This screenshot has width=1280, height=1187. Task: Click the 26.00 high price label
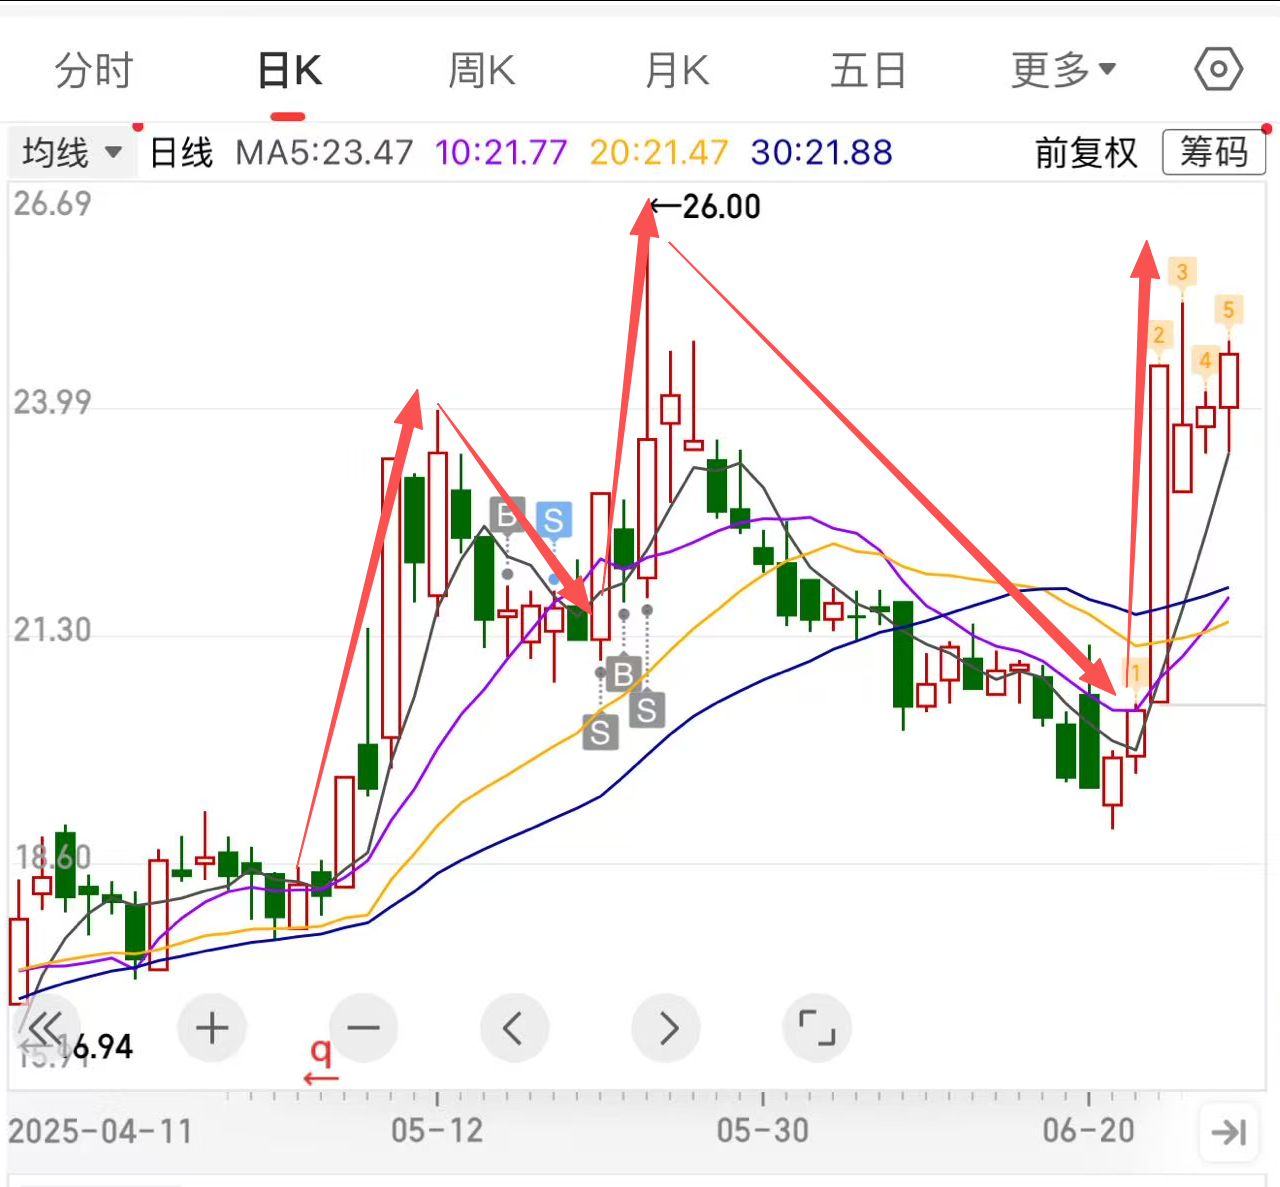pyautogui.click(x=720, y=207)
